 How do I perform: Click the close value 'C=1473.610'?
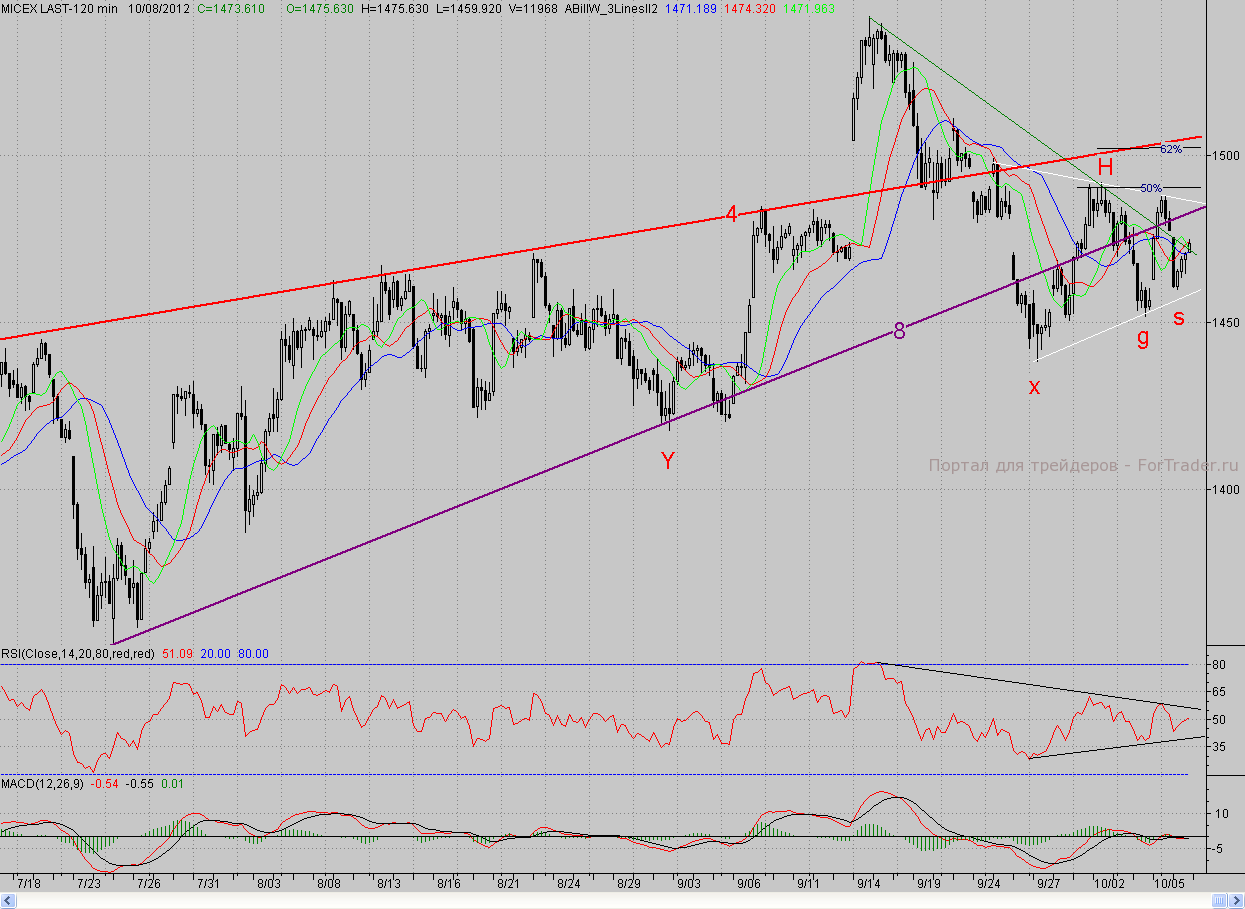(230, 7)
